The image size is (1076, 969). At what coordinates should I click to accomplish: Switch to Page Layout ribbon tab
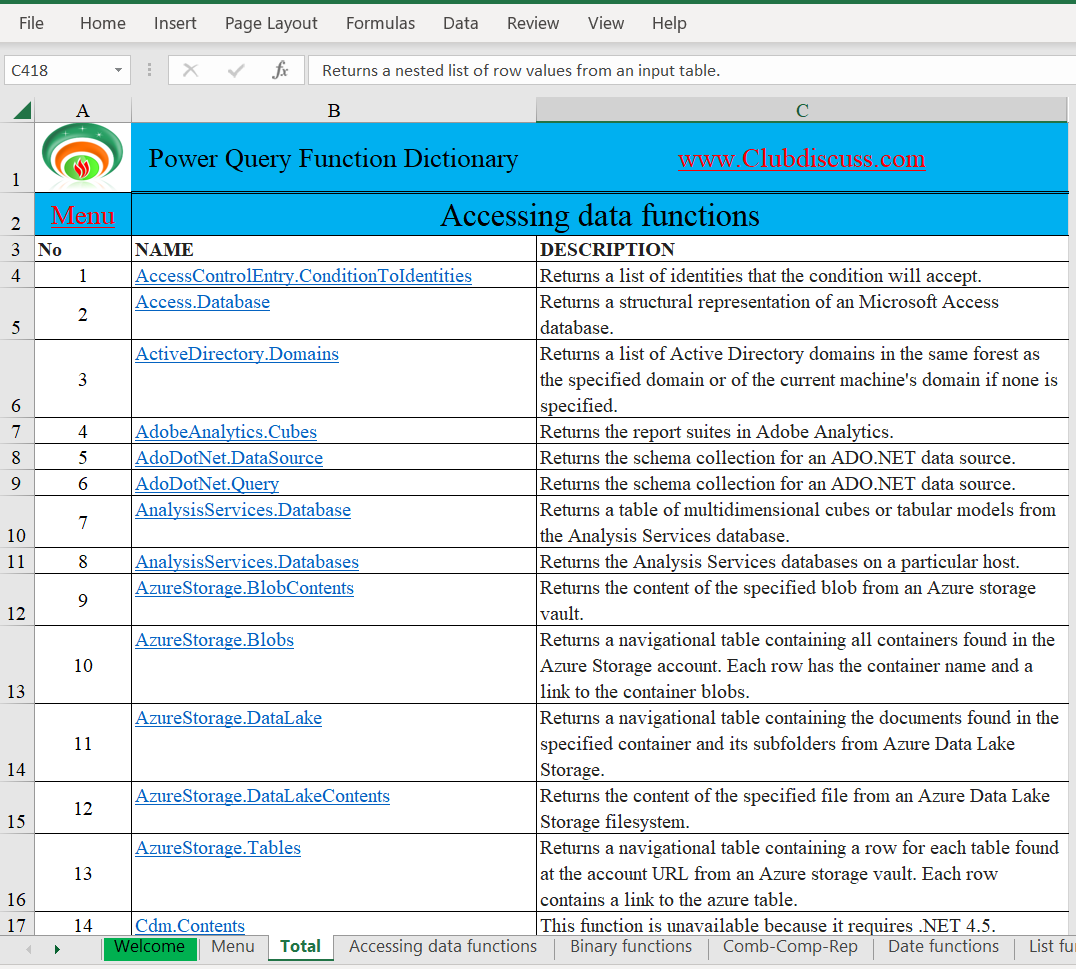pos(271,23)
